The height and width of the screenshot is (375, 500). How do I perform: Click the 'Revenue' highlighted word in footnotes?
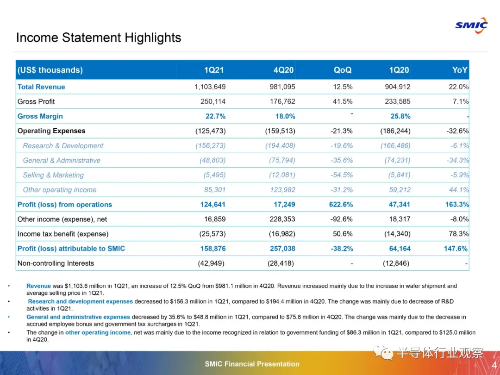click(39, 286)
